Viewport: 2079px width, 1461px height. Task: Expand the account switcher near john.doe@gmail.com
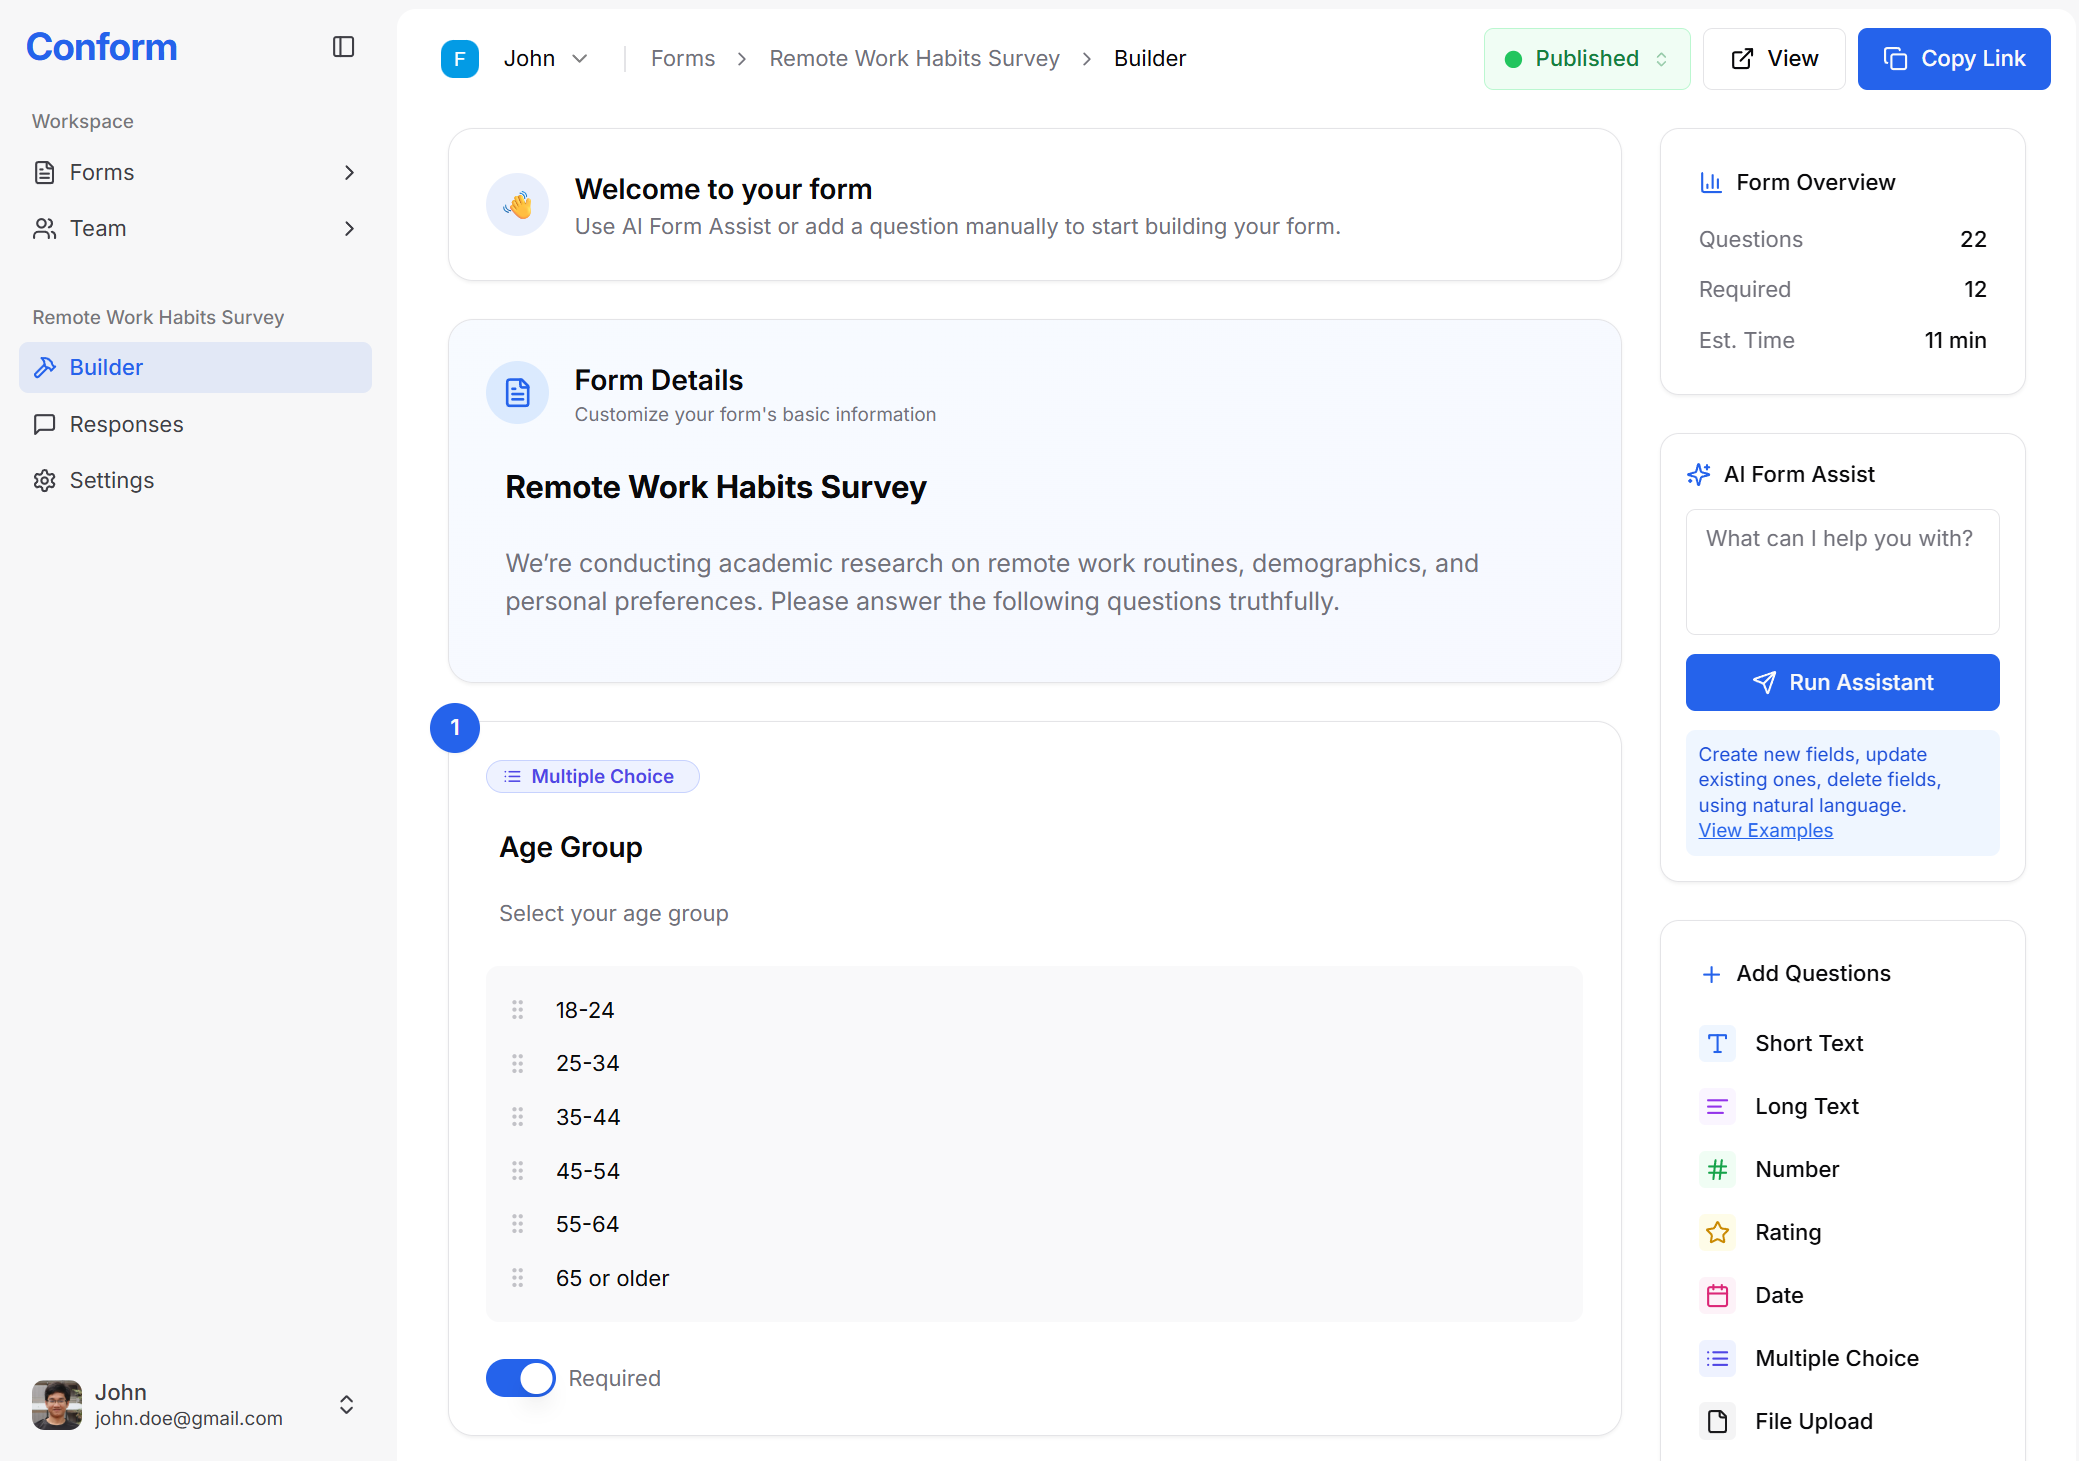[x=345, y=1404]
